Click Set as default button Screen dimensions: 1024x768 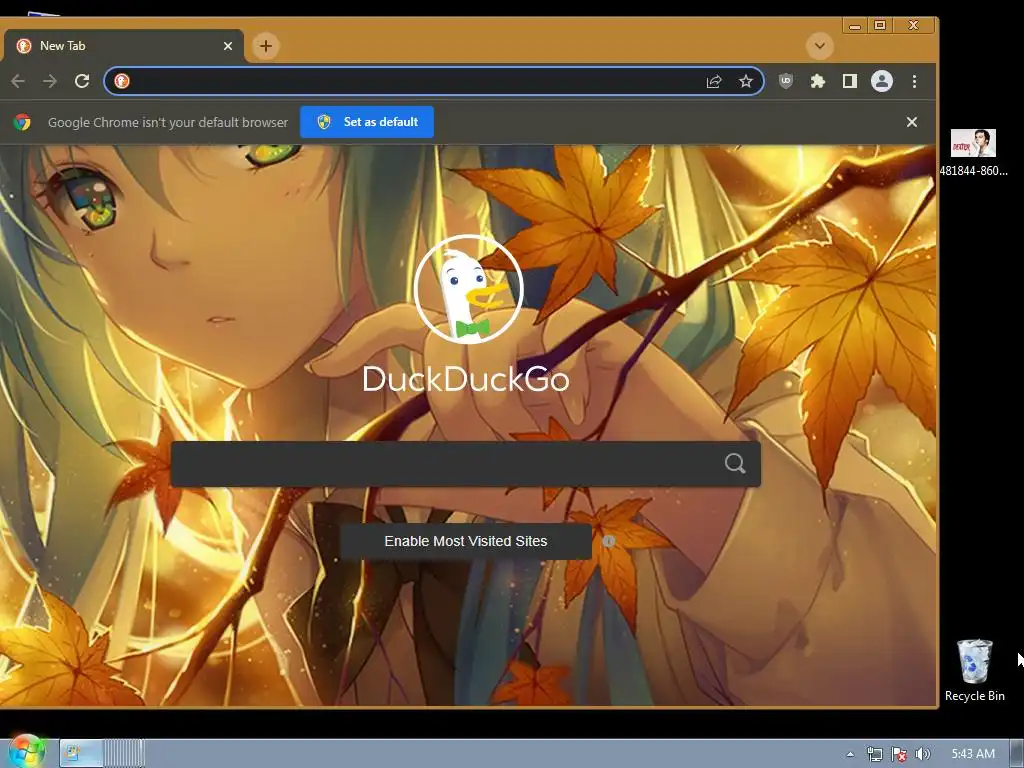pyautogui.click(x=367, y=122)
